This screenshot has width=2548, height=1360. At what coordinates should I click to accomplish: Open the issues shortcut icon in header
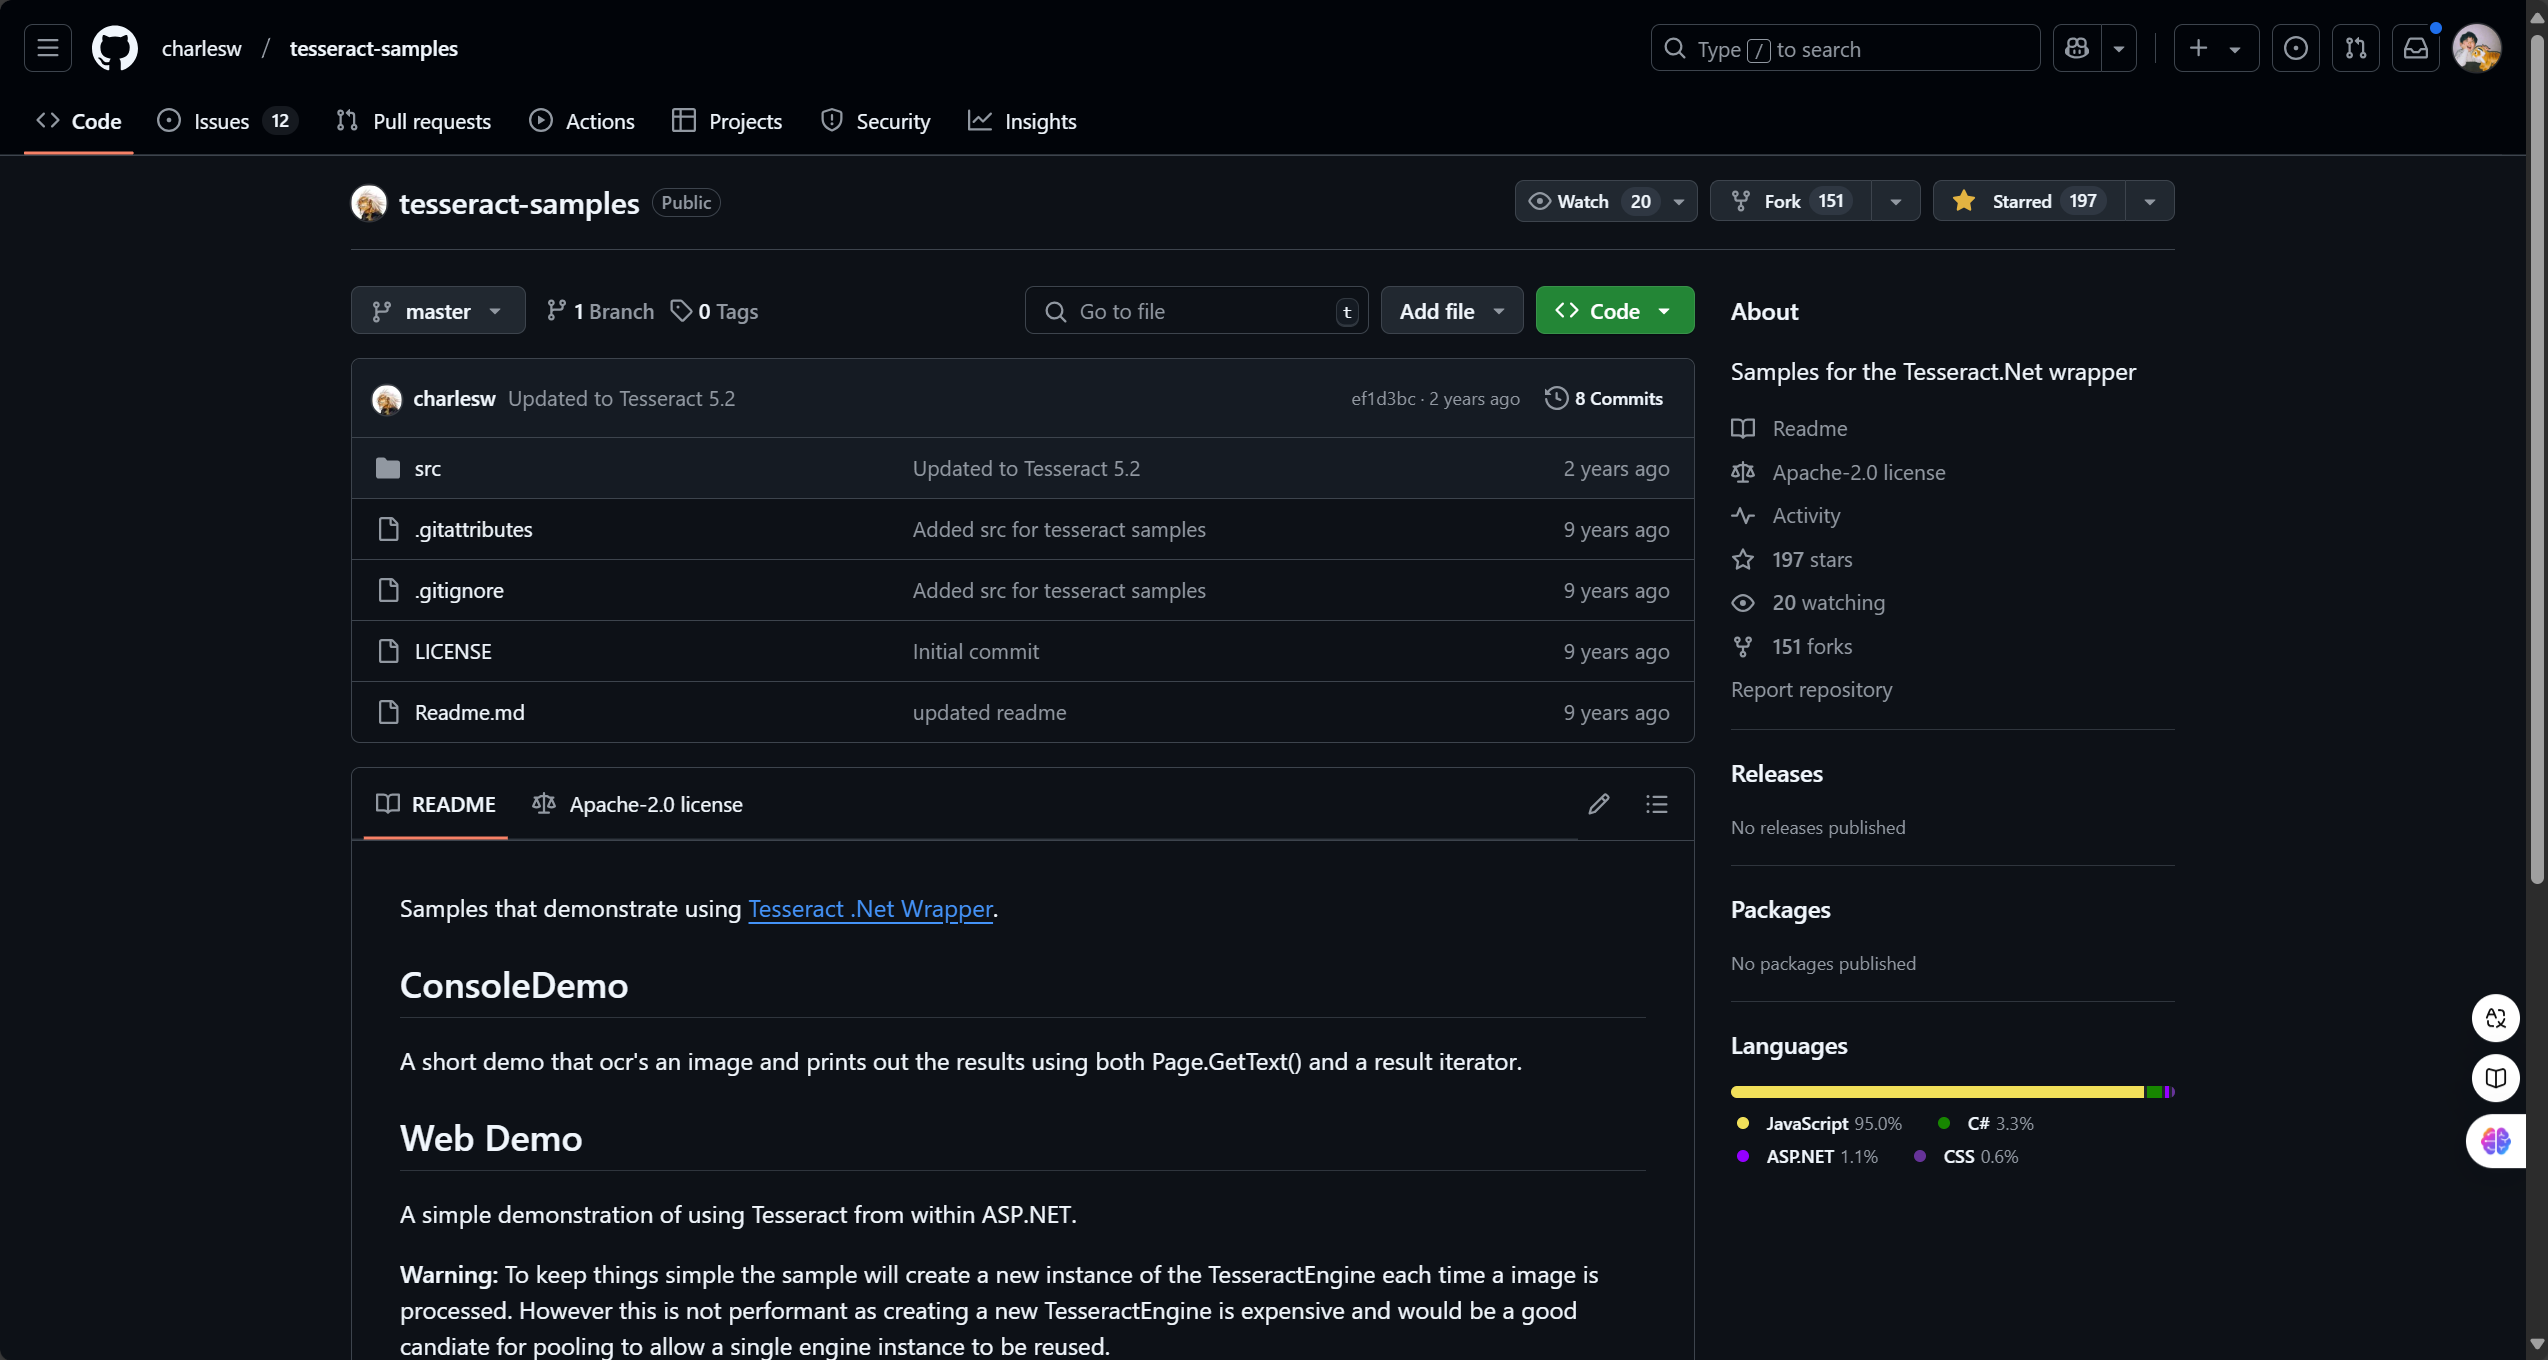coord(2296,48)
